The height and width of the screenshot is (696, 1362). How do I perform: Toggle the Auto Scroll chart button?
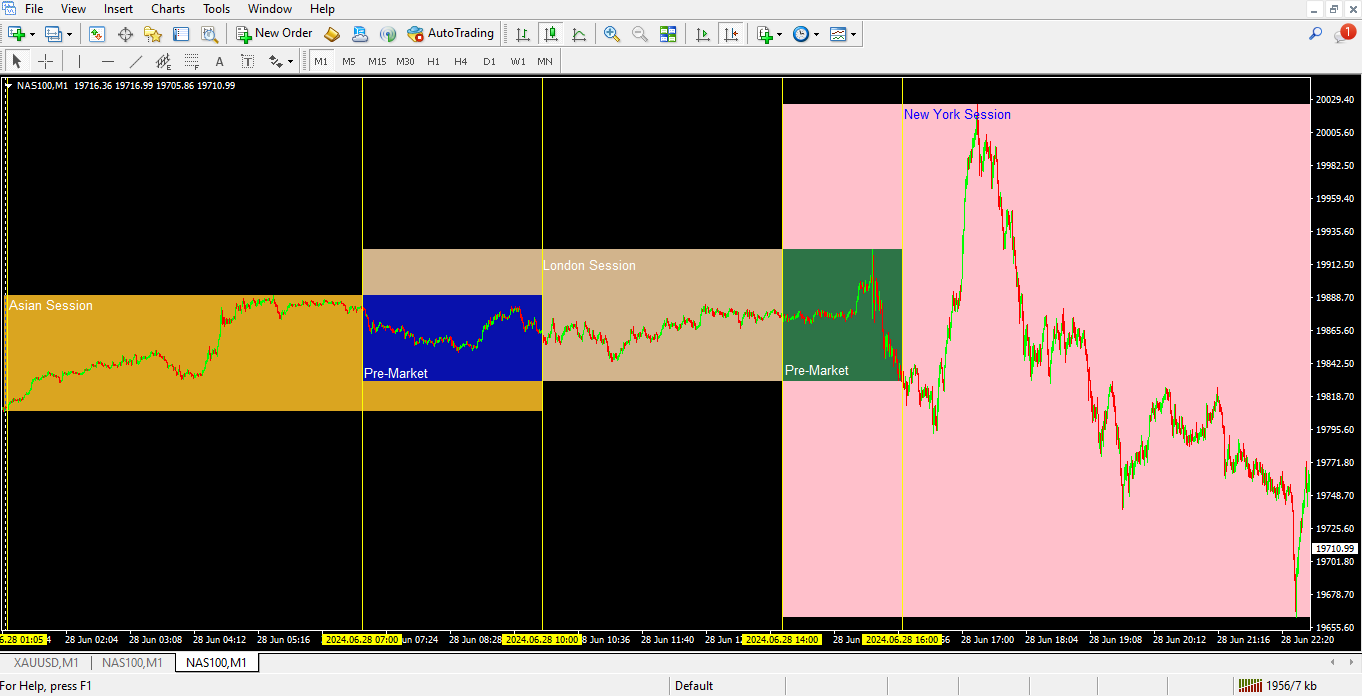703,34
